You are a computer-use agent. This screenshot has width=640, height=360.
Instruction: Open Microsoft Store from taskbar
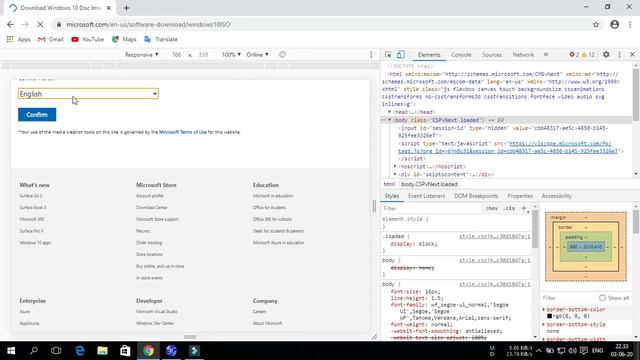[x=125, y=351]
